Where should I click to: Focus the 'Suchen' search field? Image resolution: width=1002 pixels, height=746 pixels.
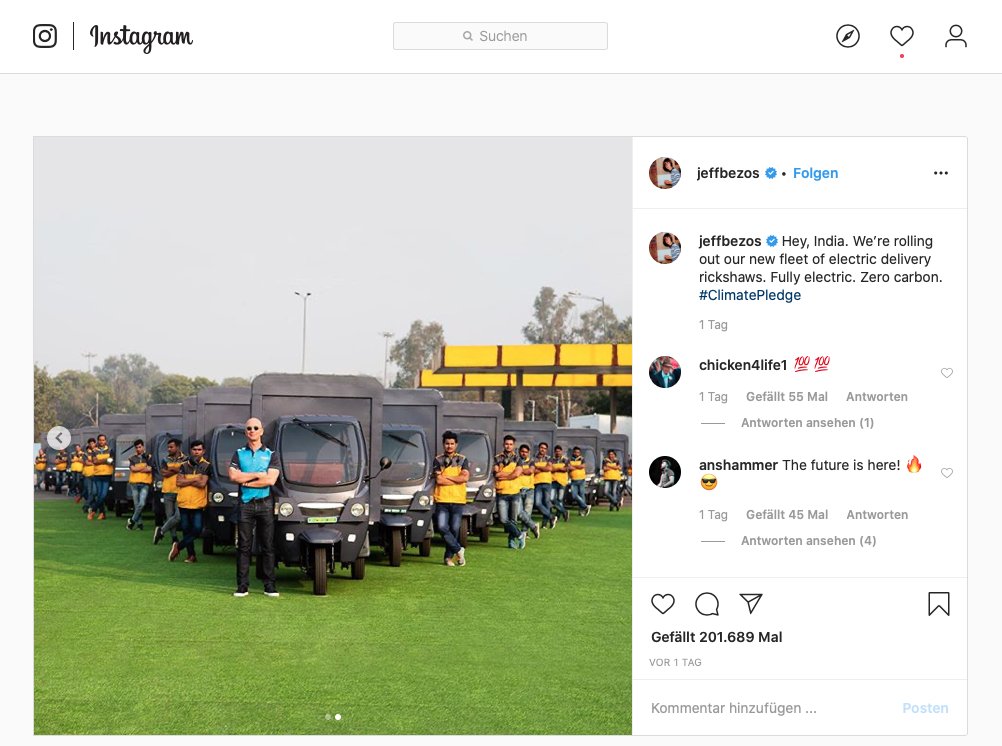tap(500, 36)
